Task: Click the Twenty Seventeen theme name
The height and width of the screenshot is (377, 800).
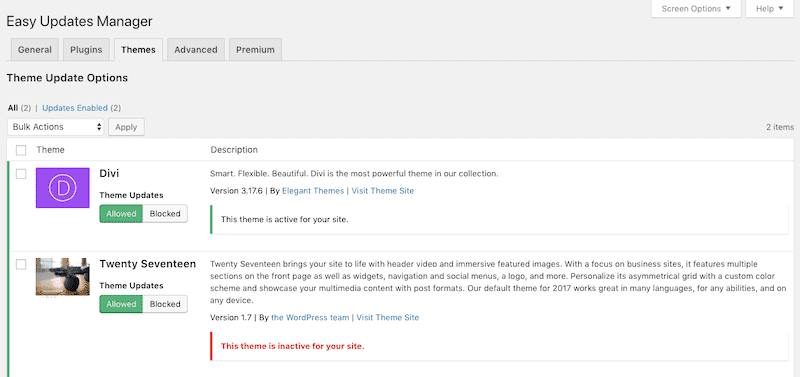Action: tap(147, 264)
